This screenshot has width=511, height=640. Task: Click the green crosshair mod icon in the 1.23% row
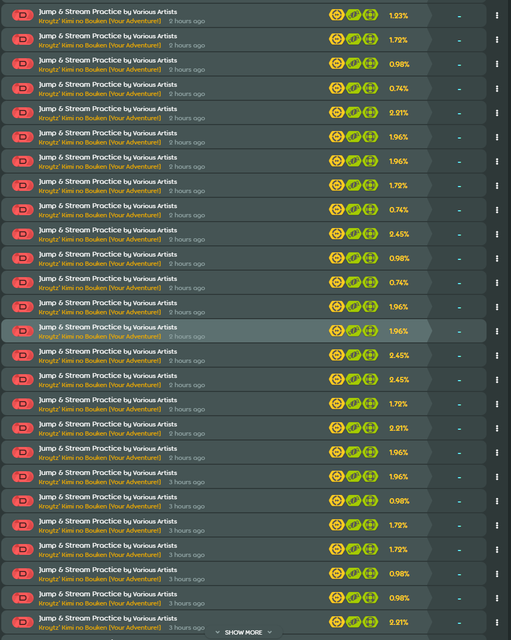pyautogui.click(x=370, y=15)
